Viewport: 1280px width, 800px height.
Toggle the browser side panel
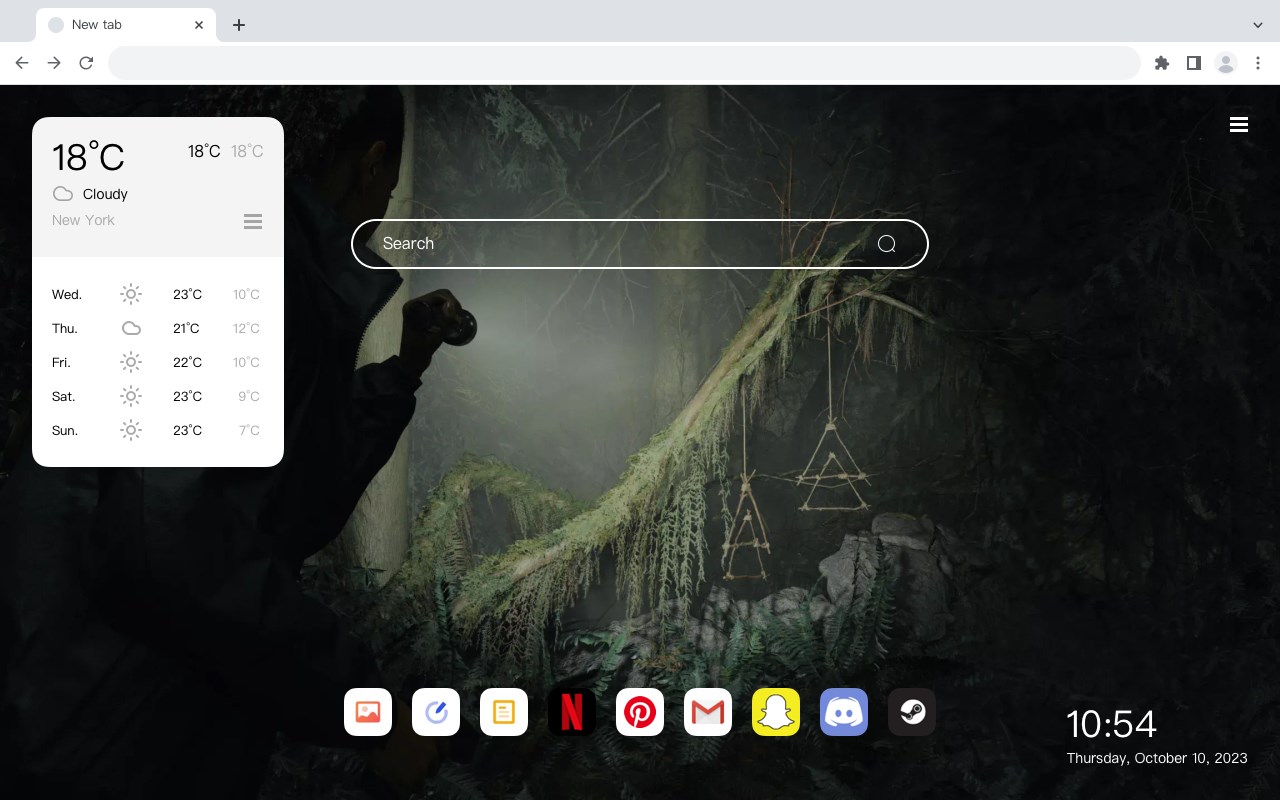coord(1193,63)
